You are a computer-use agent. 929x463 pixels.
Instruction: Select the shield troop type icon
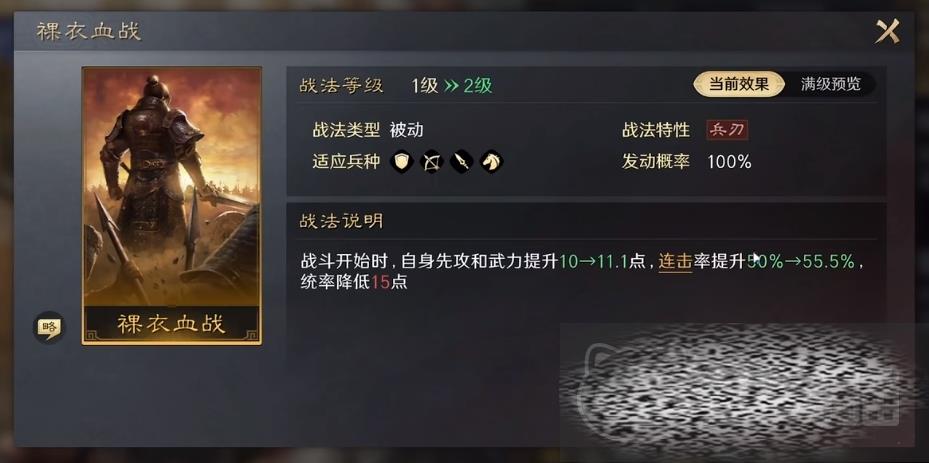click(402, 161)
